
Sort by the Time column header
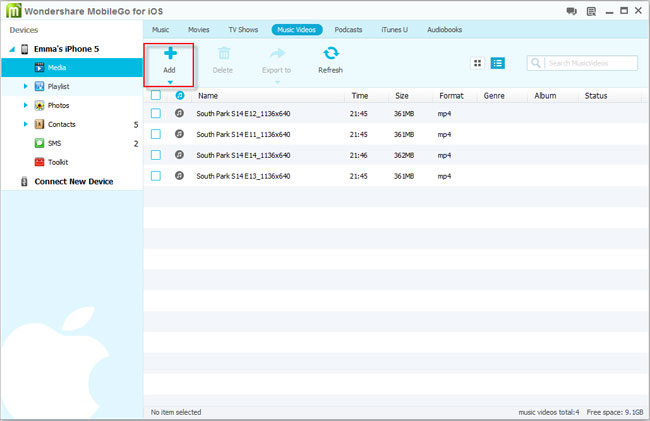(x=360, y=96)
